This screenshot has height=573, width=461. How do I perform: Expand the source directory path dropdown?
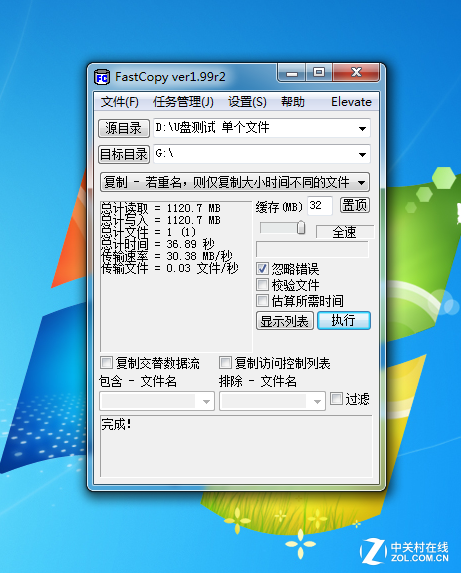[x=362, y=128]
